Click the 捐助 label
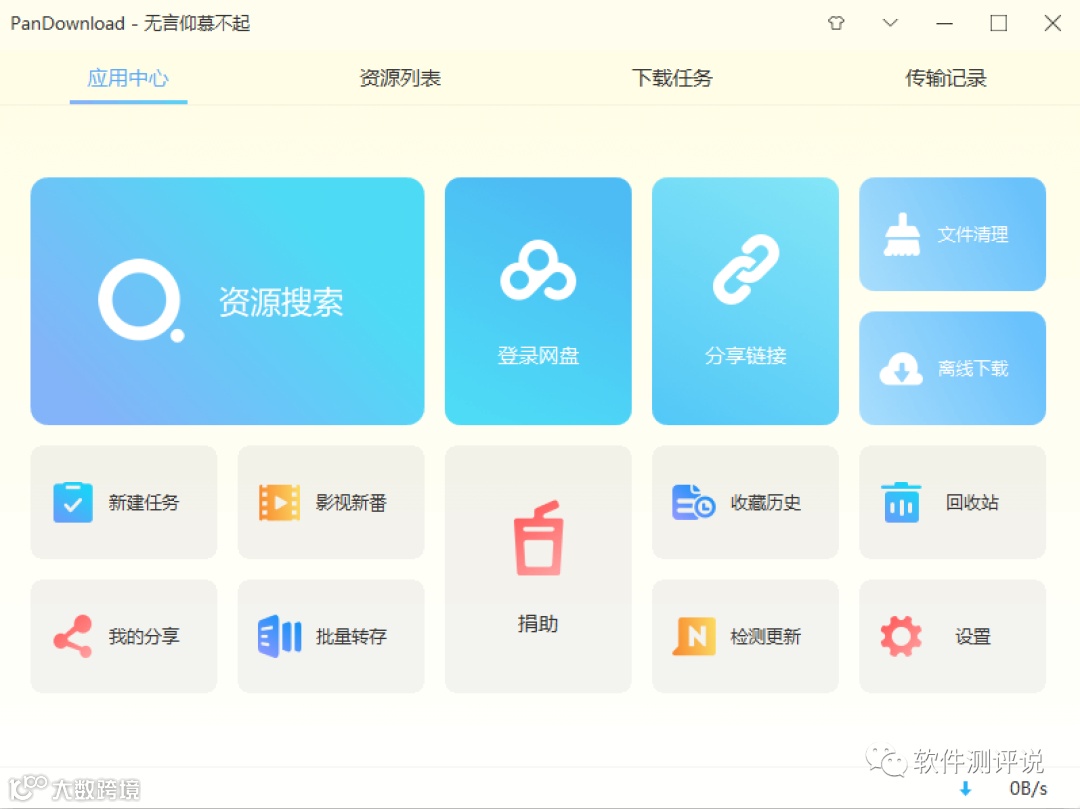Screen dimensions: 1080x809 point(538,624)
